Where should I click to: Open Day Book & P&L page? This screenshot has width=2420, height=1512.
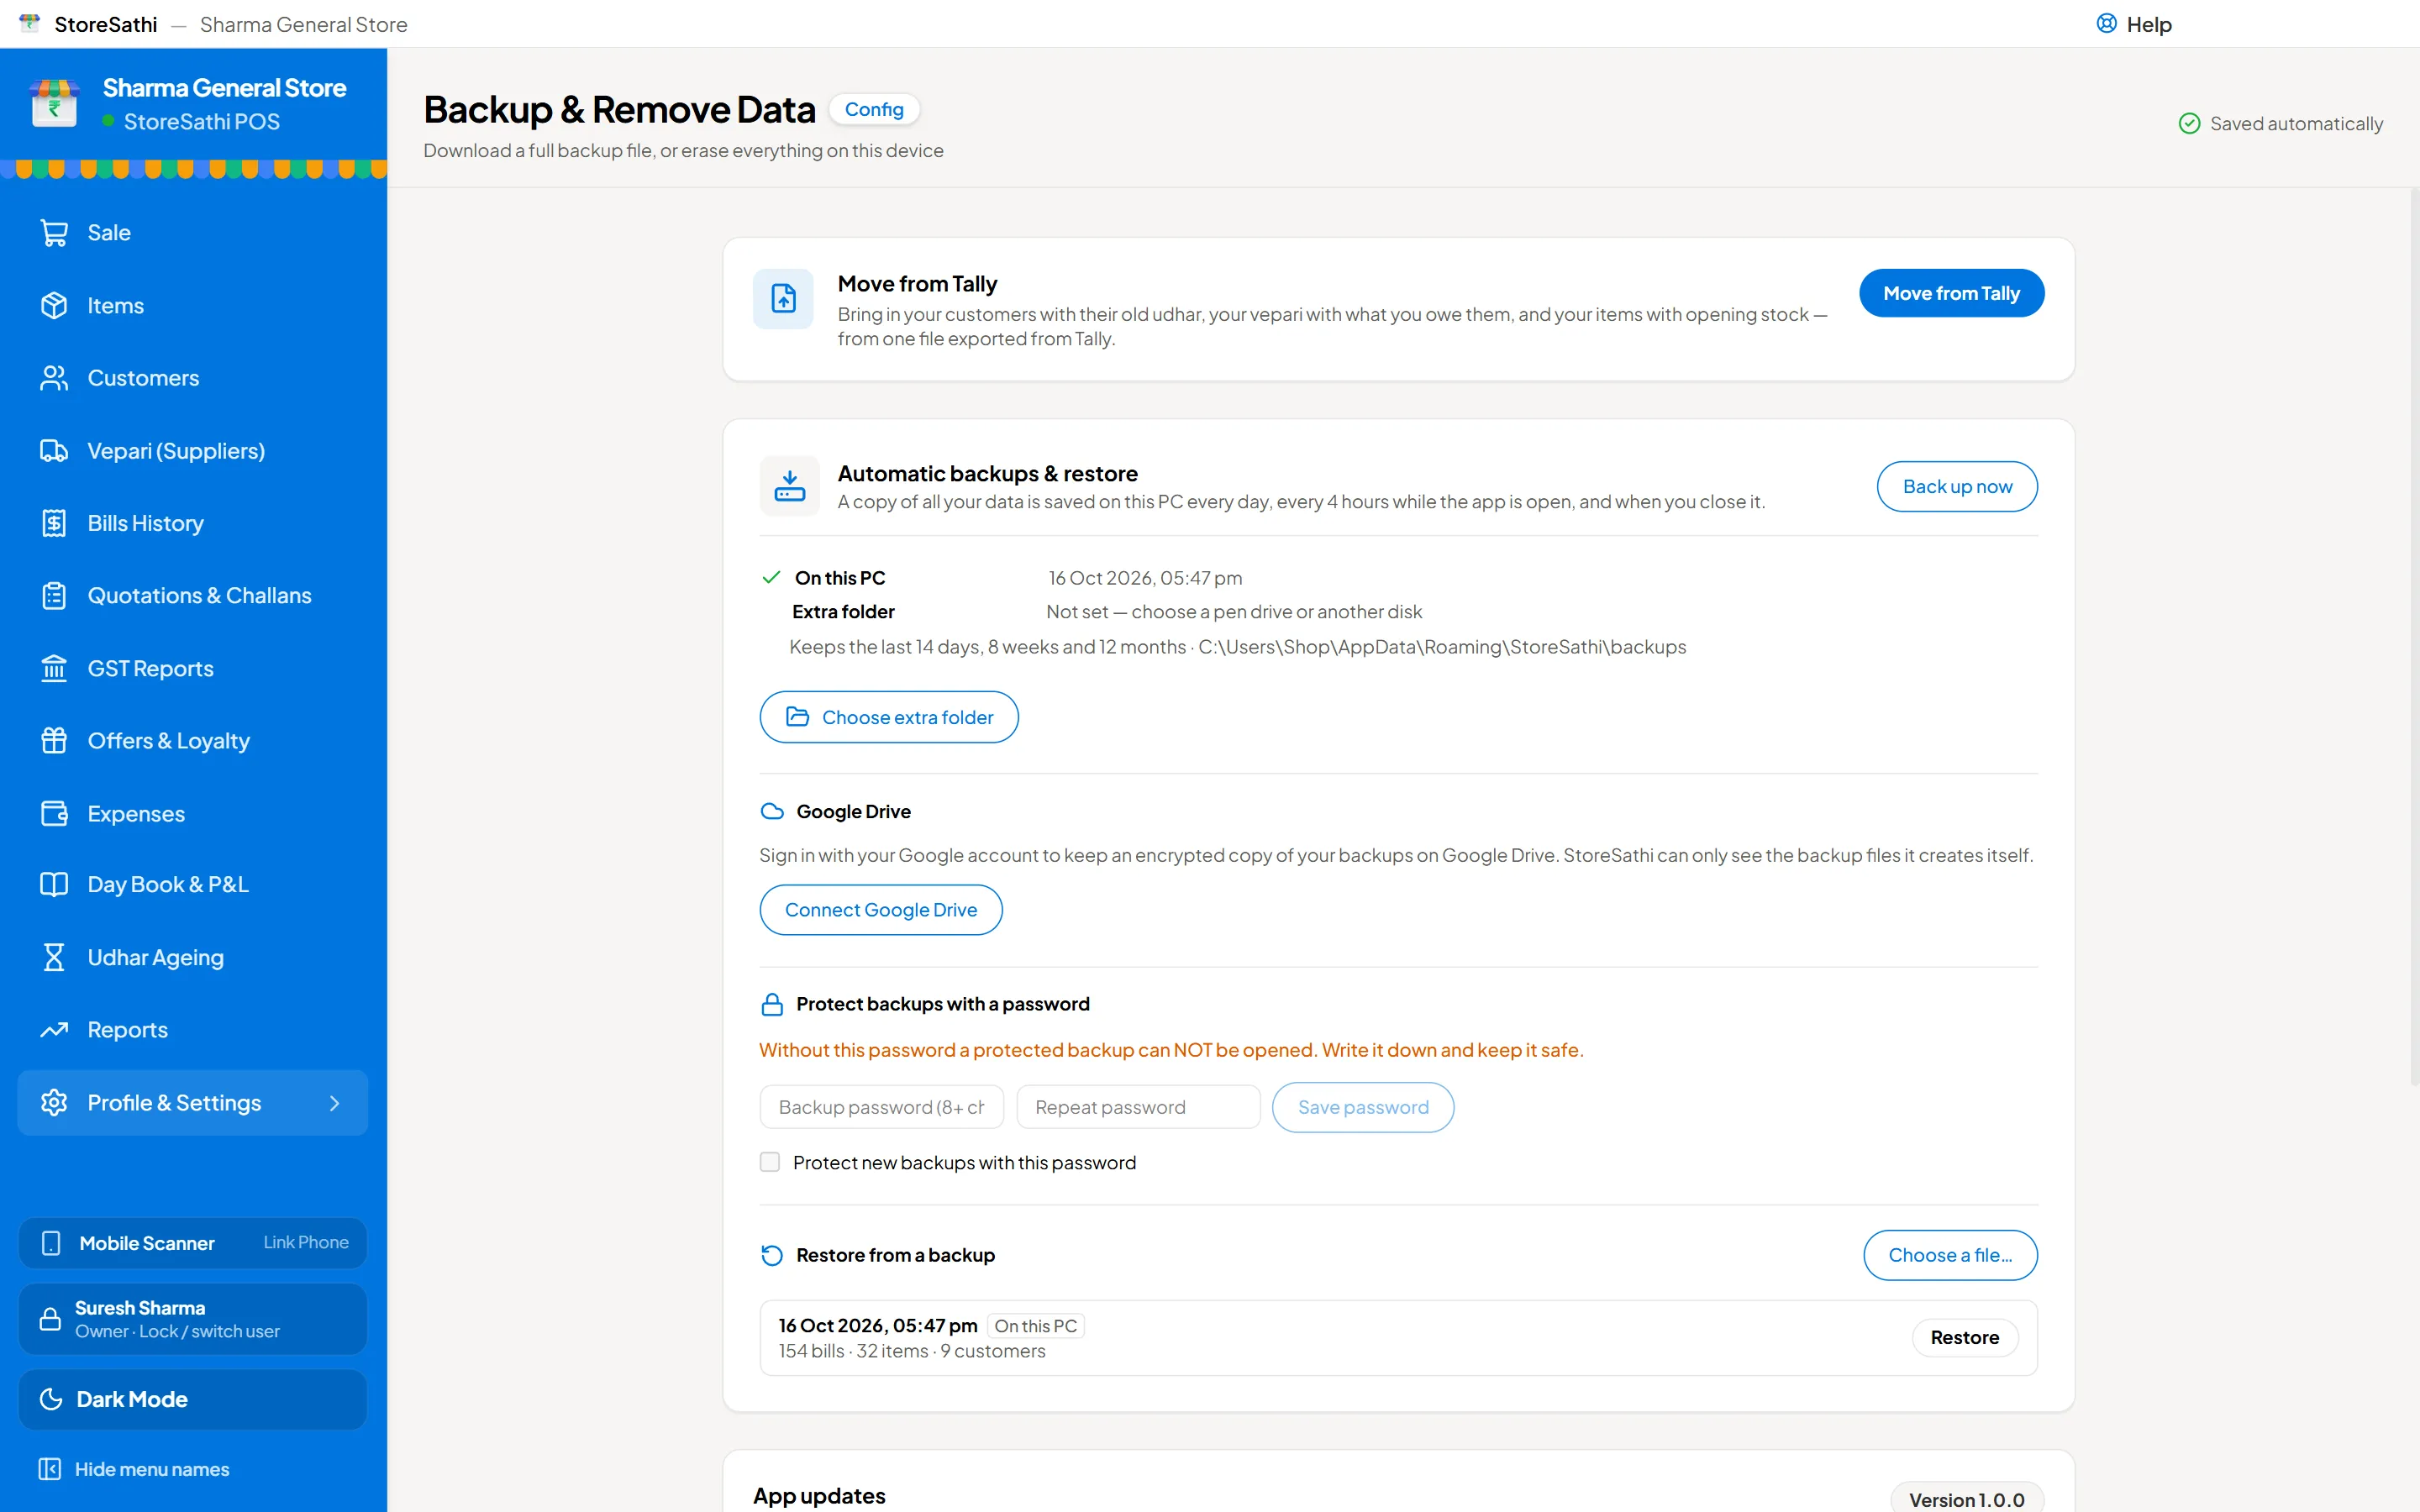coord(193,885)
